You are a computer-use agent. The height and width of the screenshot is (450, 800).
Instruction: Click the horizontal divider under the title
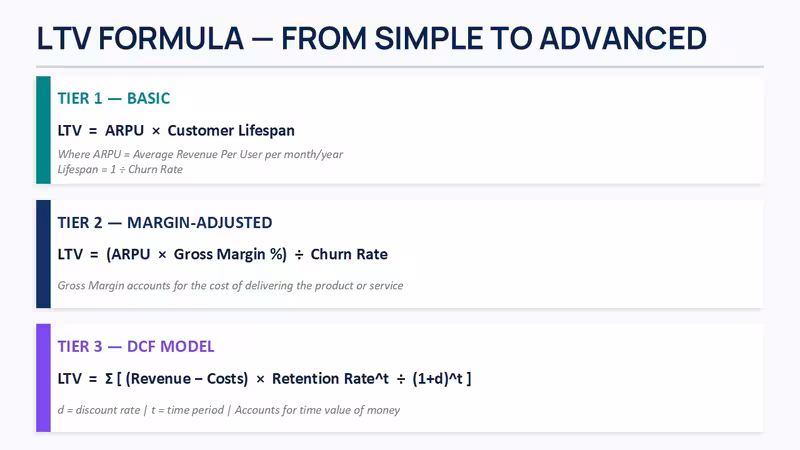400,66
